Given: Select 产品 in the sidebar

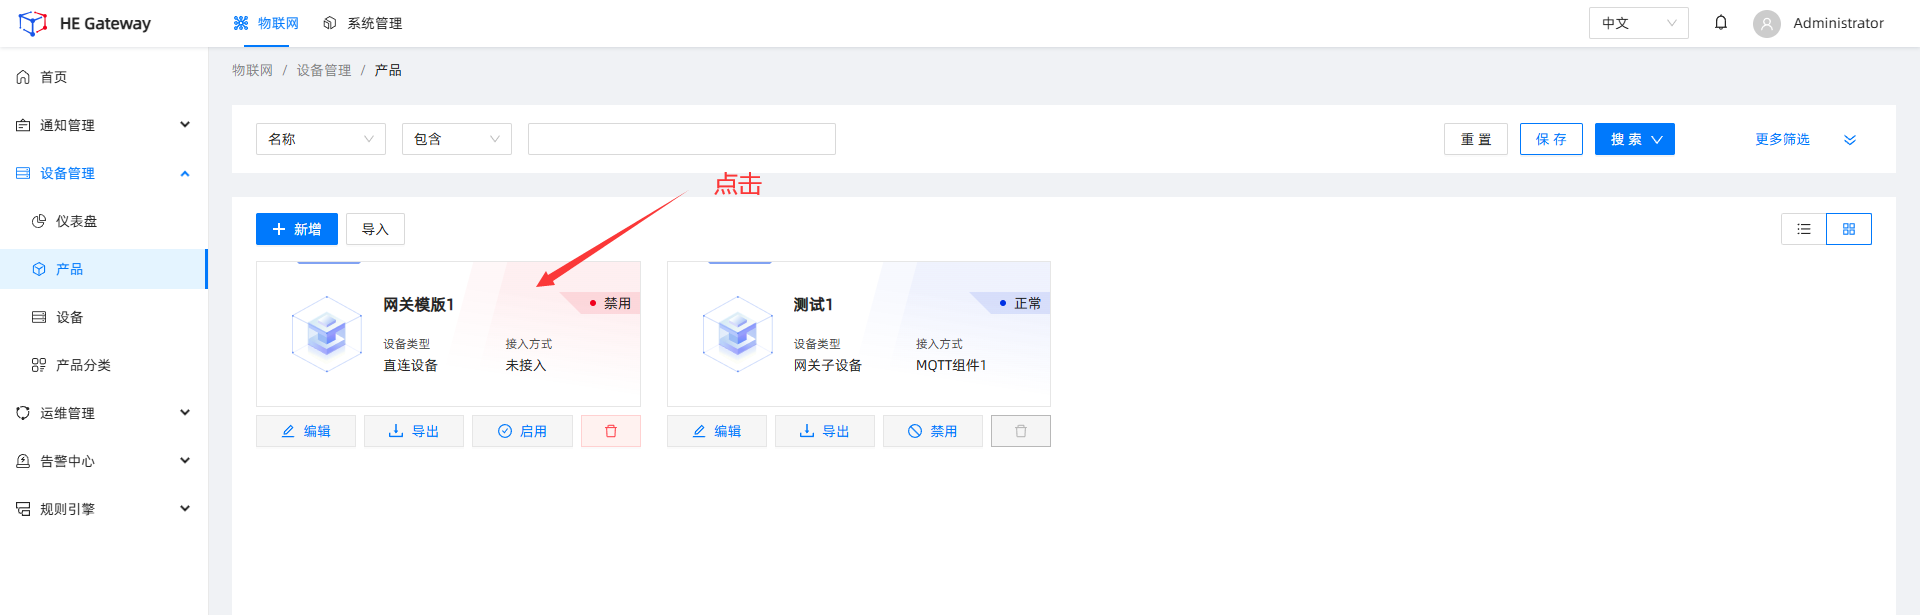Looking at the screenshot, I should point(104,269).
